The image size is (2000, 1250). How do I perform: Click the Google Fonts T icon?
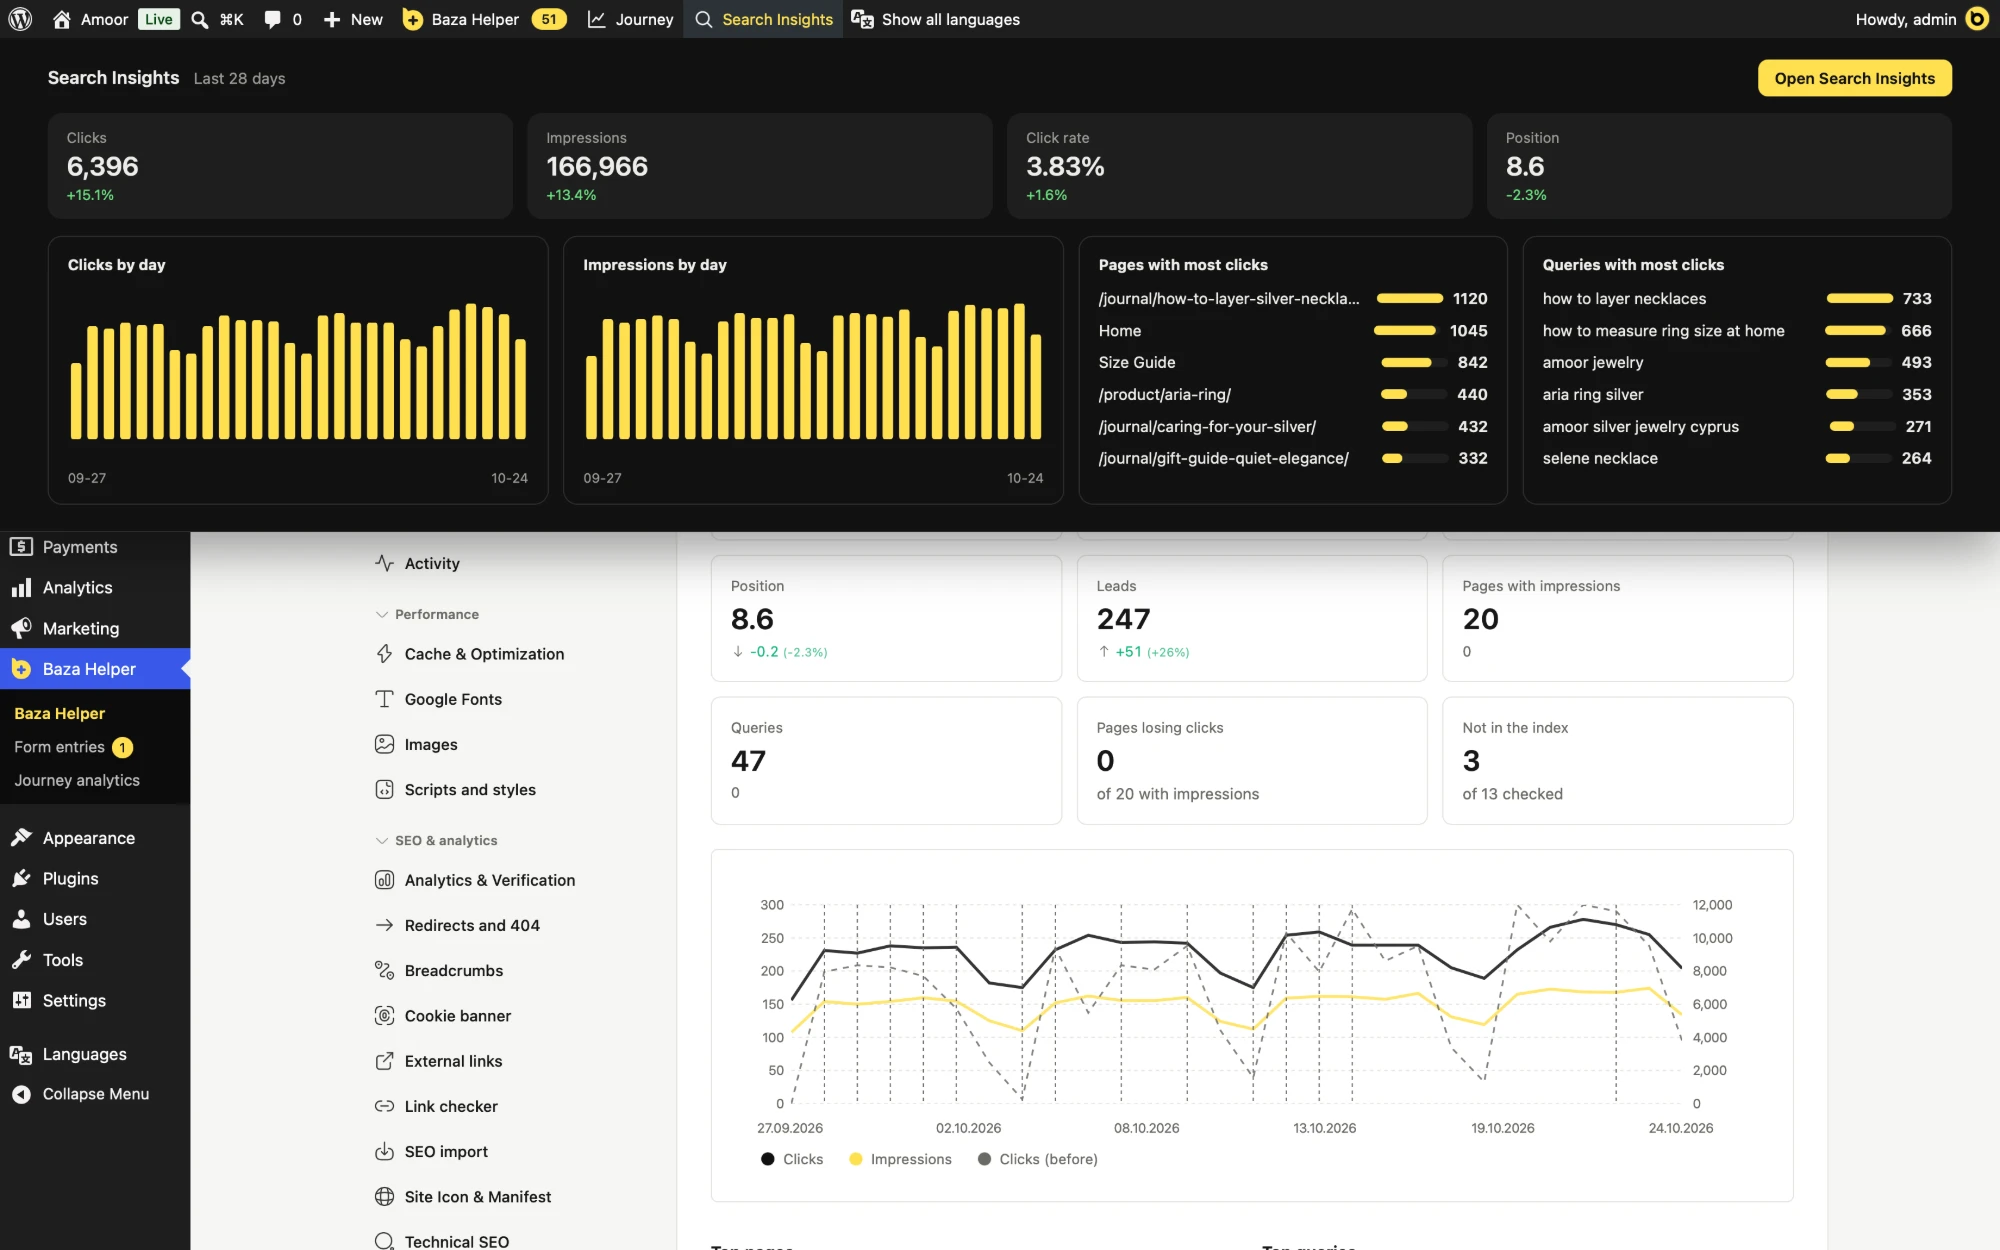pos(384,699)
